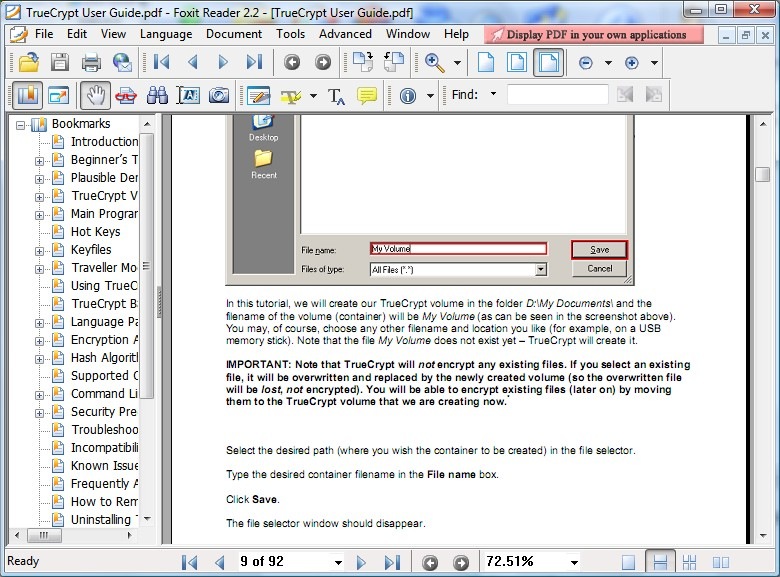Viewport: 780px width, 577px height.
Task: Go to previous page in top toolbar
Action: [193, 62]
